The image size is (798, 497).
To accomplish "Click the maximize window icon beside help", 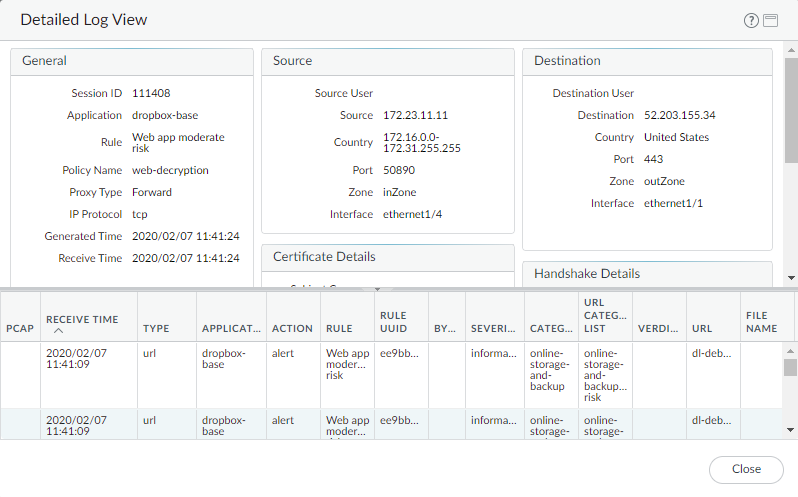I will point(771,20).
